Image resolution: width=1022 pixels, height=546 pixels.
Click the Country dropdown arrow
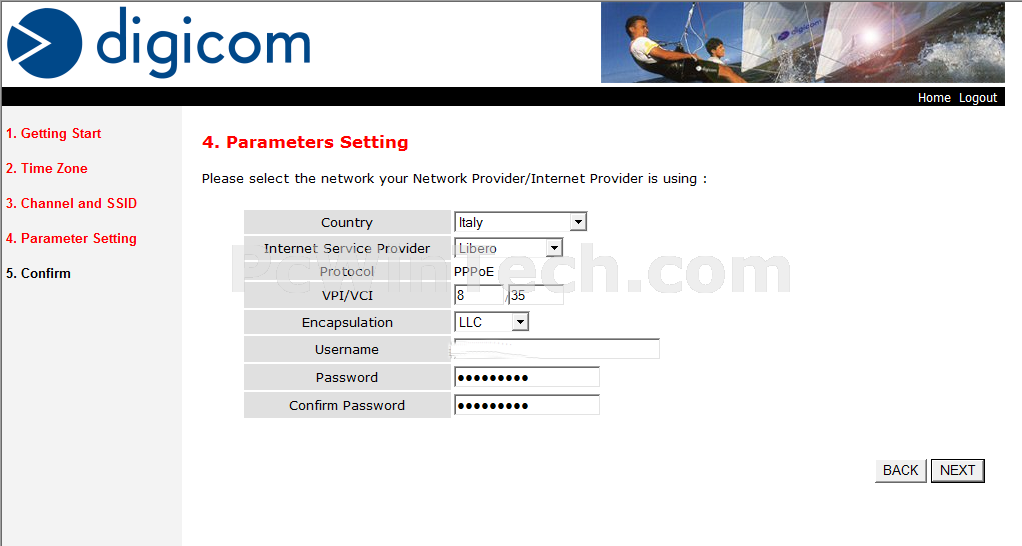(578, 222)
